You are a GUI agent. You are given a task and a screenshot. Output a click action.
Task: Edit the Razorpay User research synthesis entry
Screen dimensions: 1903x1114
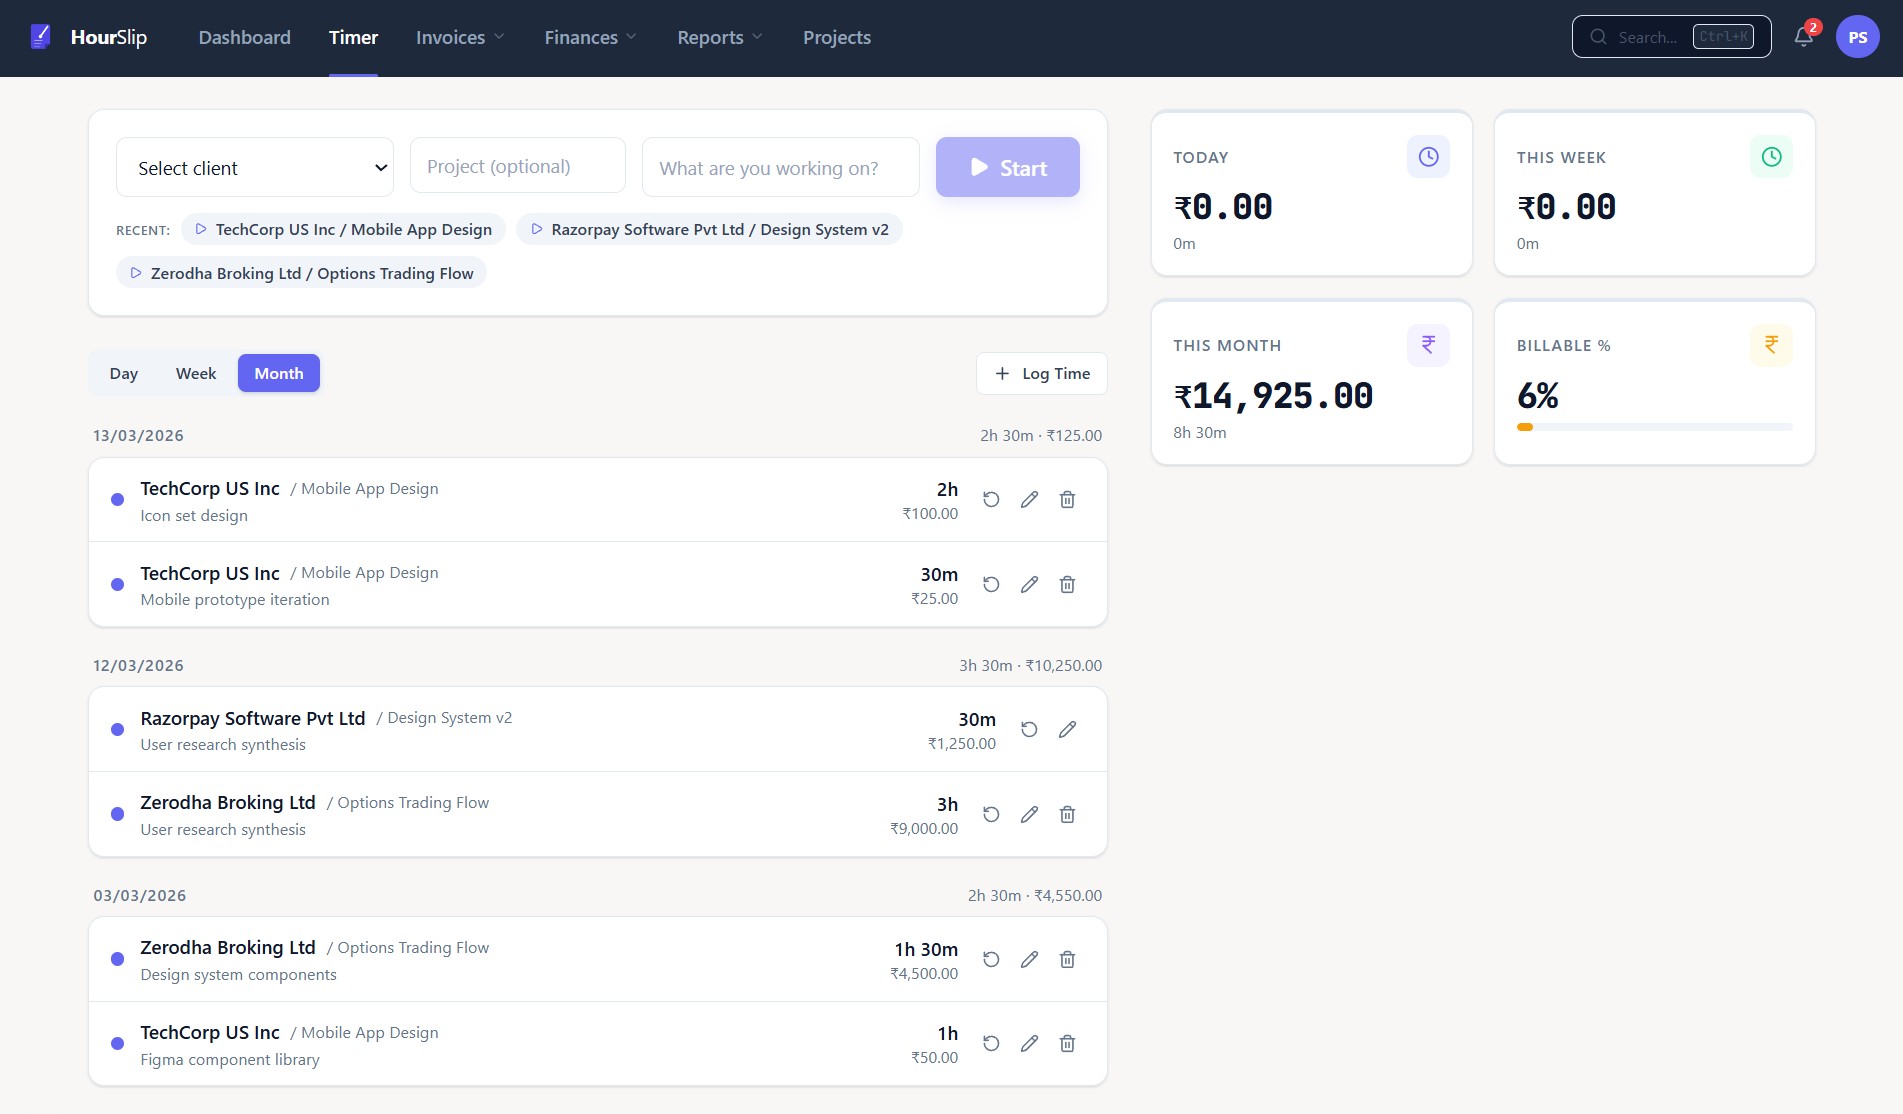(x=1067, y=729)
